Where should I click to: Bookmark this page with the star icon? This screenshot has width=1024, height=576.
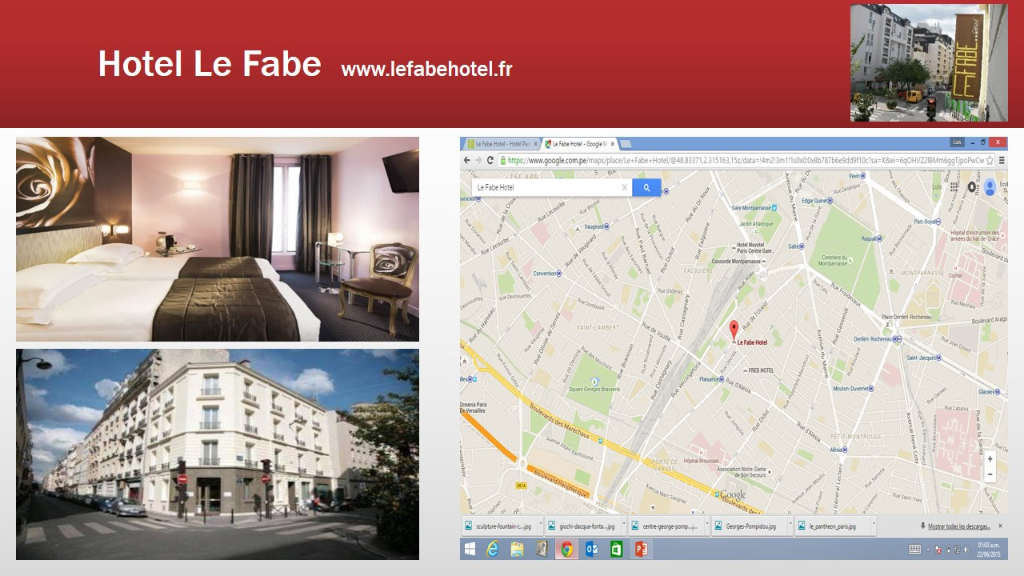tap(989, 160)
